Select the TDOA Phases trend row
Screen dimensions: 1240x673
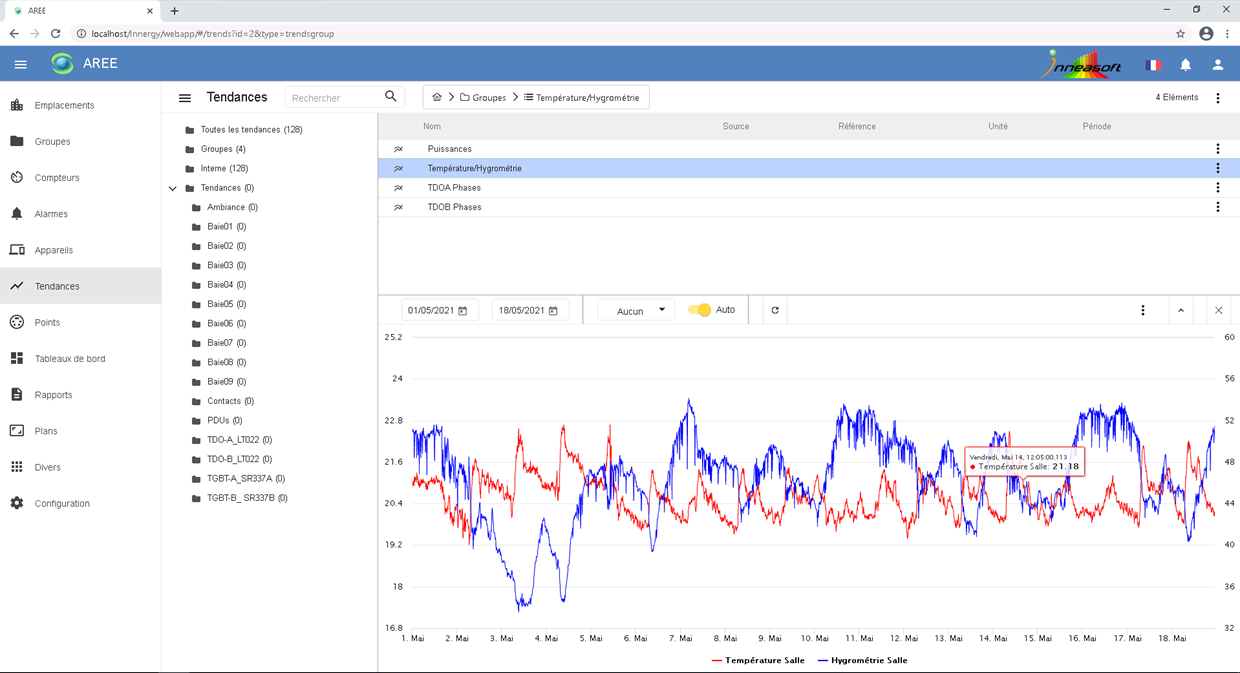click(454, 188)
